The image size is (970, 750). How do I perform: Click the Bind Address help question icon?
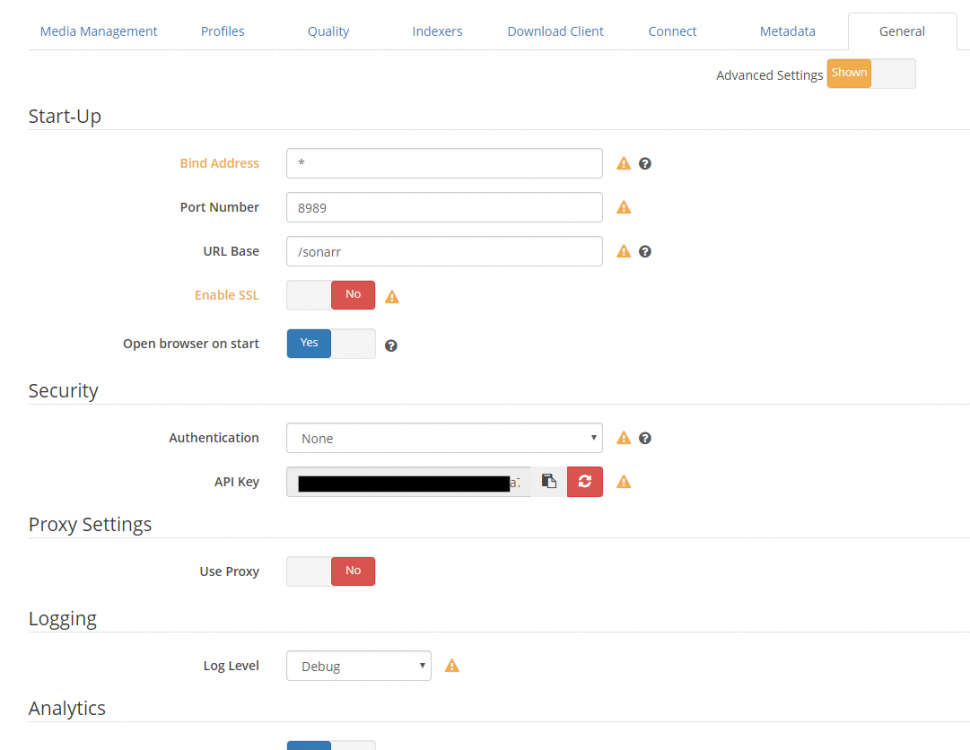[645, 163]
